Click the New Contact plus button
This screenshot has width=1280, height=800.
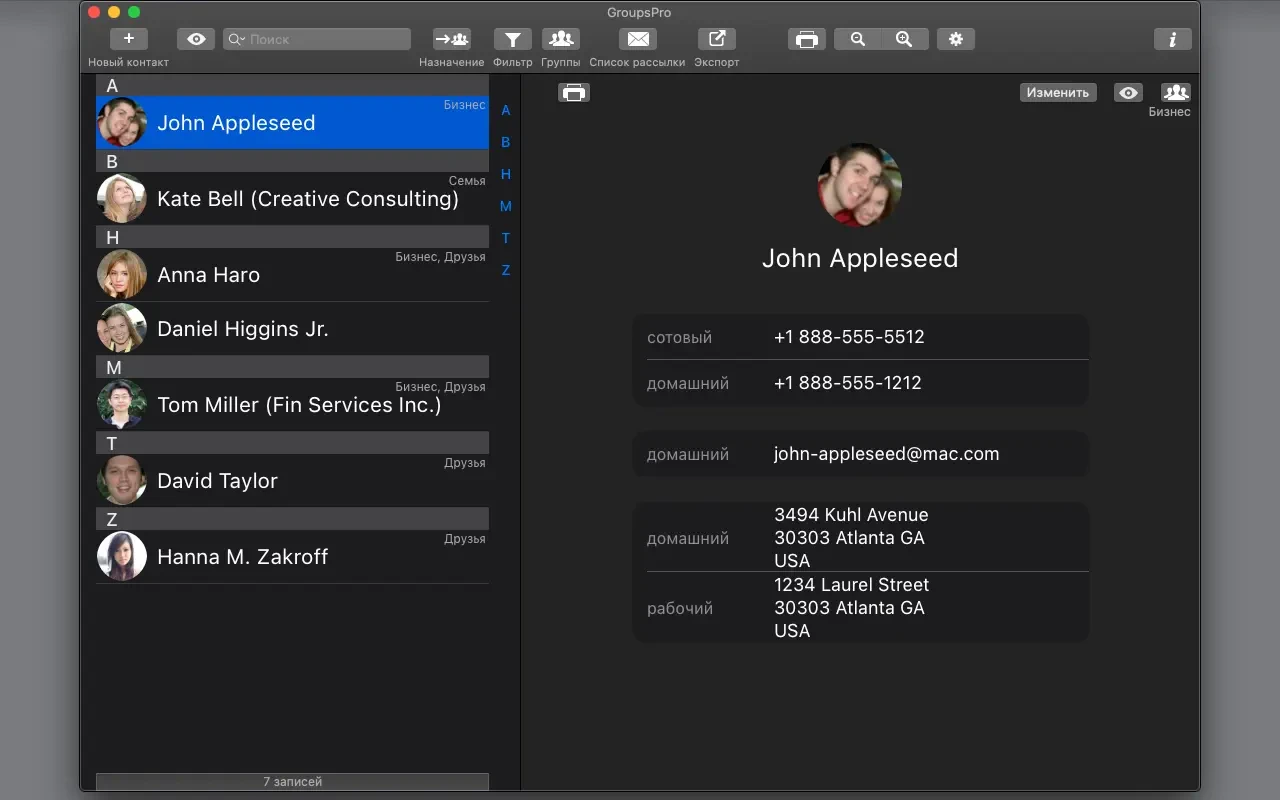point(128,39)
